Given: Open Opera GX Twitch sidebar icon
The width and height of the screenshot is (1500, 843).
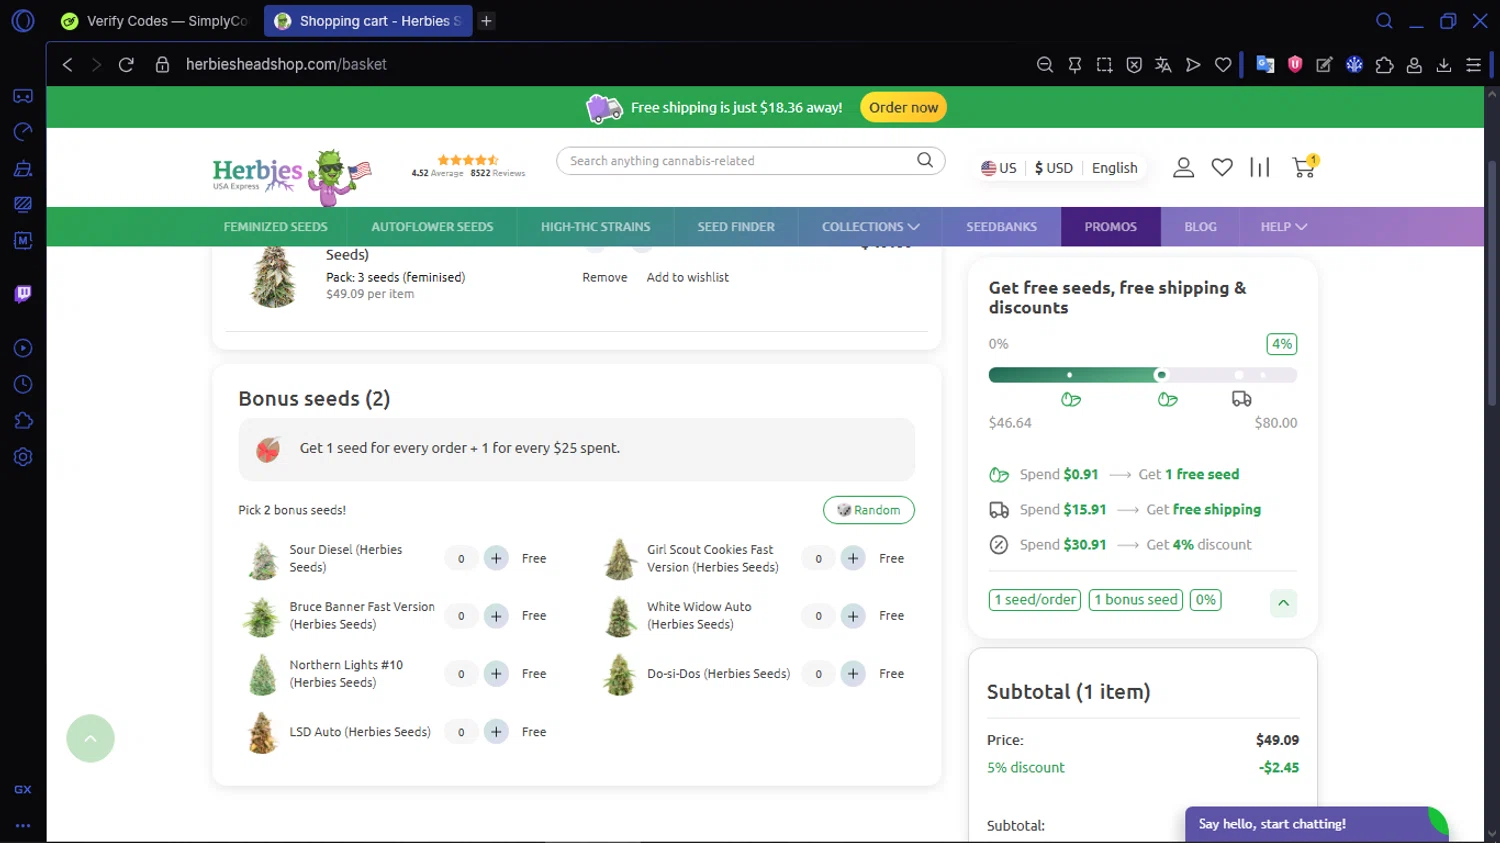Looking at the screenshot, I should click(x=23, y=293).
